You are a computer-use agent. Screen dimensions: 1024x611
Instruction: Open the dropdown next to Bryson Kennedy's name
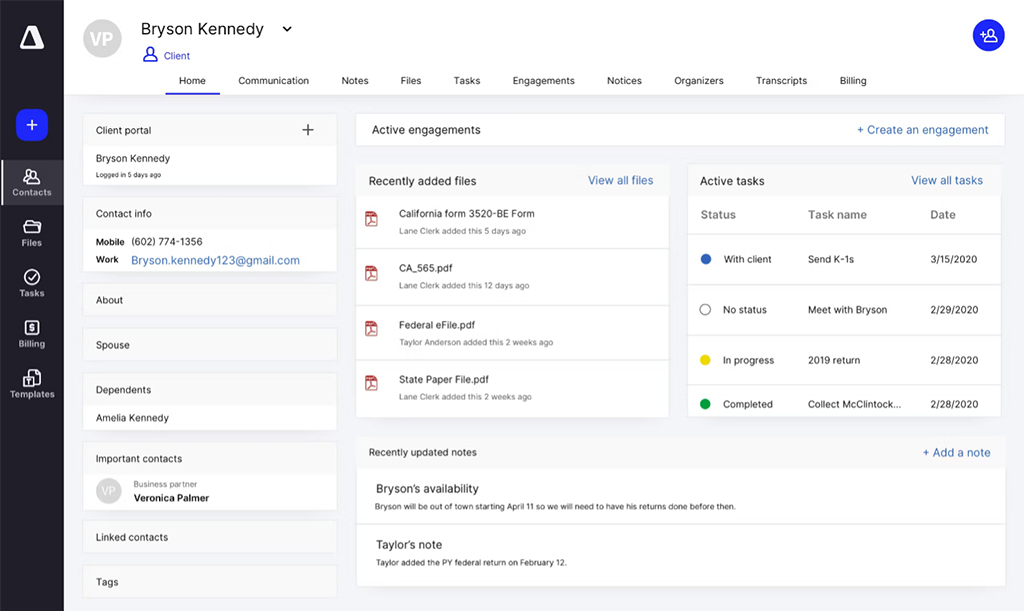(287, 29)
